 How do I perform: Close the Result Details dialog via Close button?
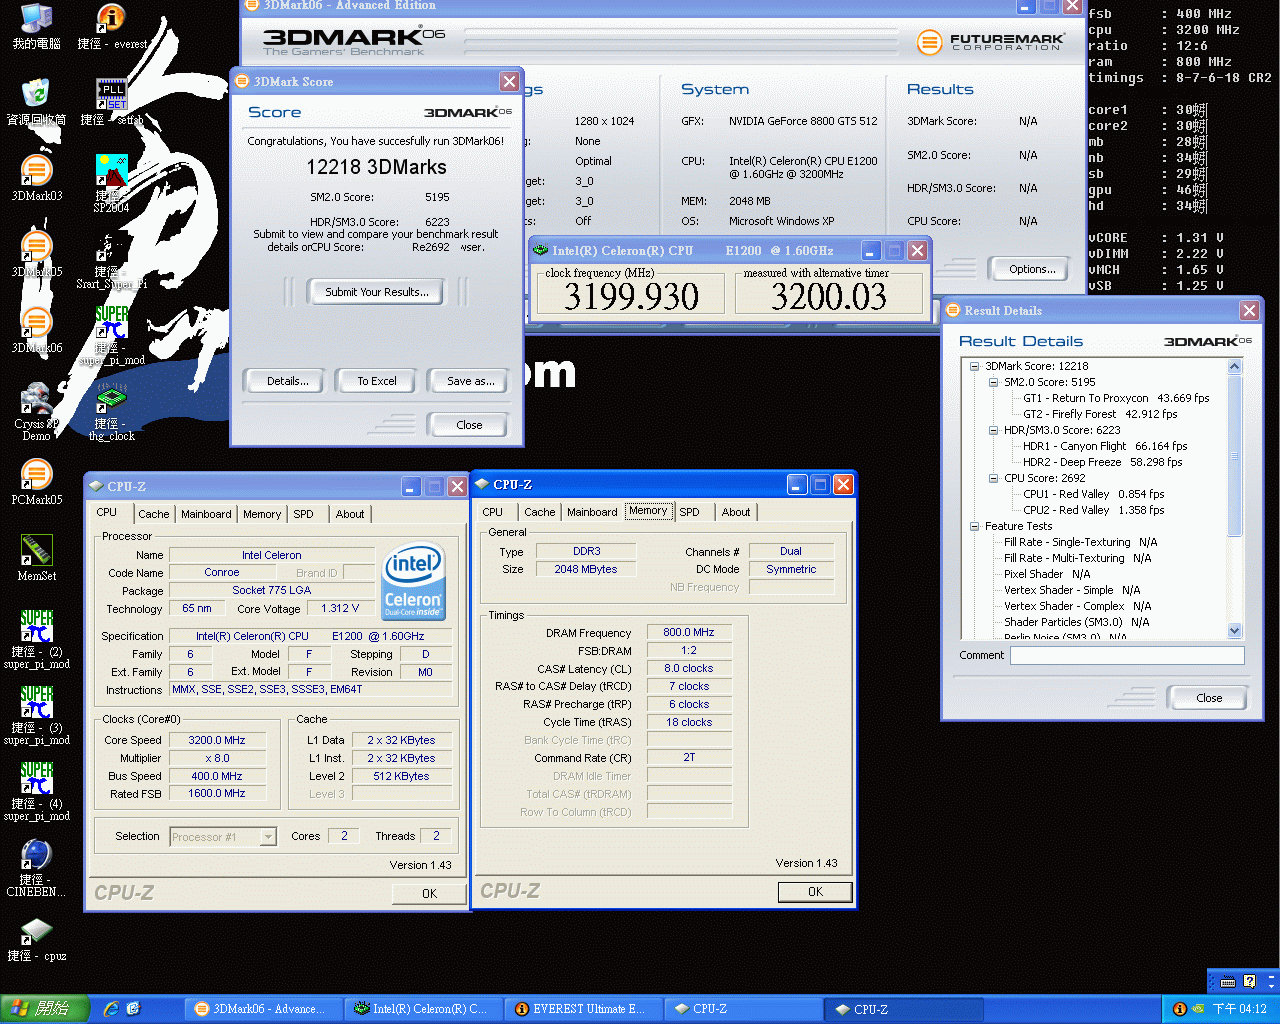pos(1209,698)
